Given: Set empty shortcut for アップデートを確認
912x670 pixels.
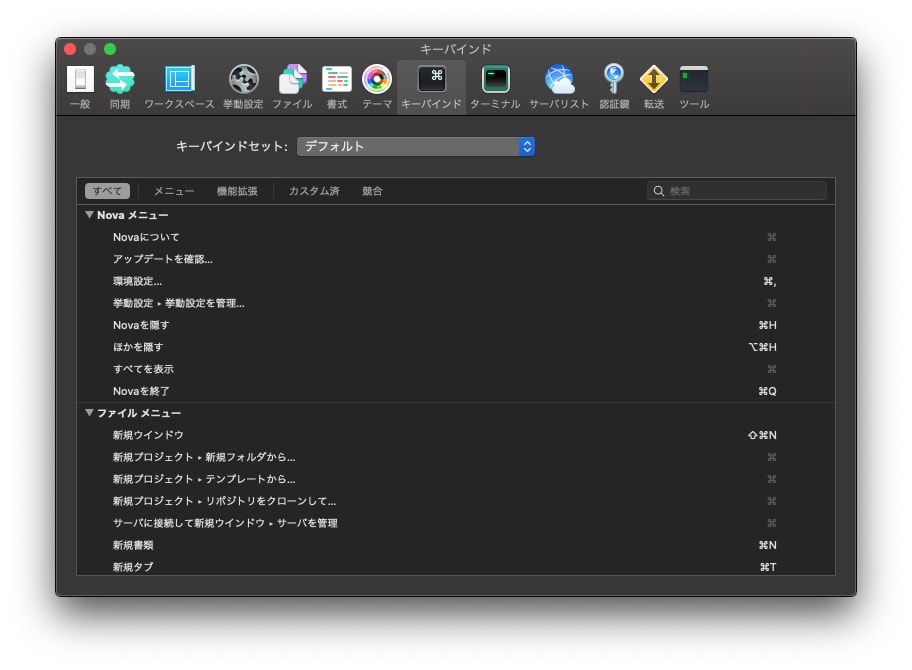Looking at the screenshot, I should click(771, 259).
